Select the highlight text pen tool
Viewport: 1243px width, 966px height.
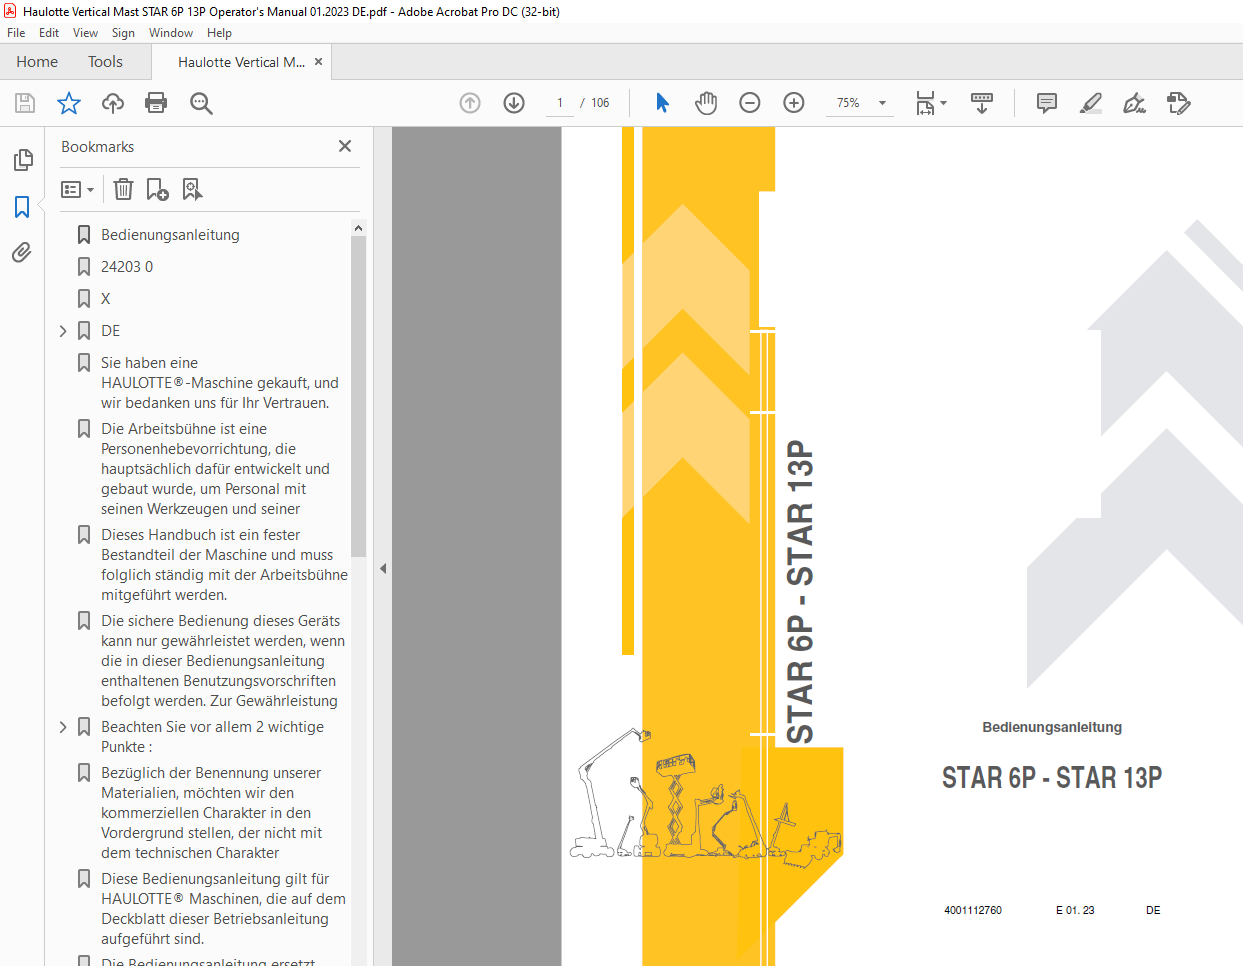click(1091, 103)
